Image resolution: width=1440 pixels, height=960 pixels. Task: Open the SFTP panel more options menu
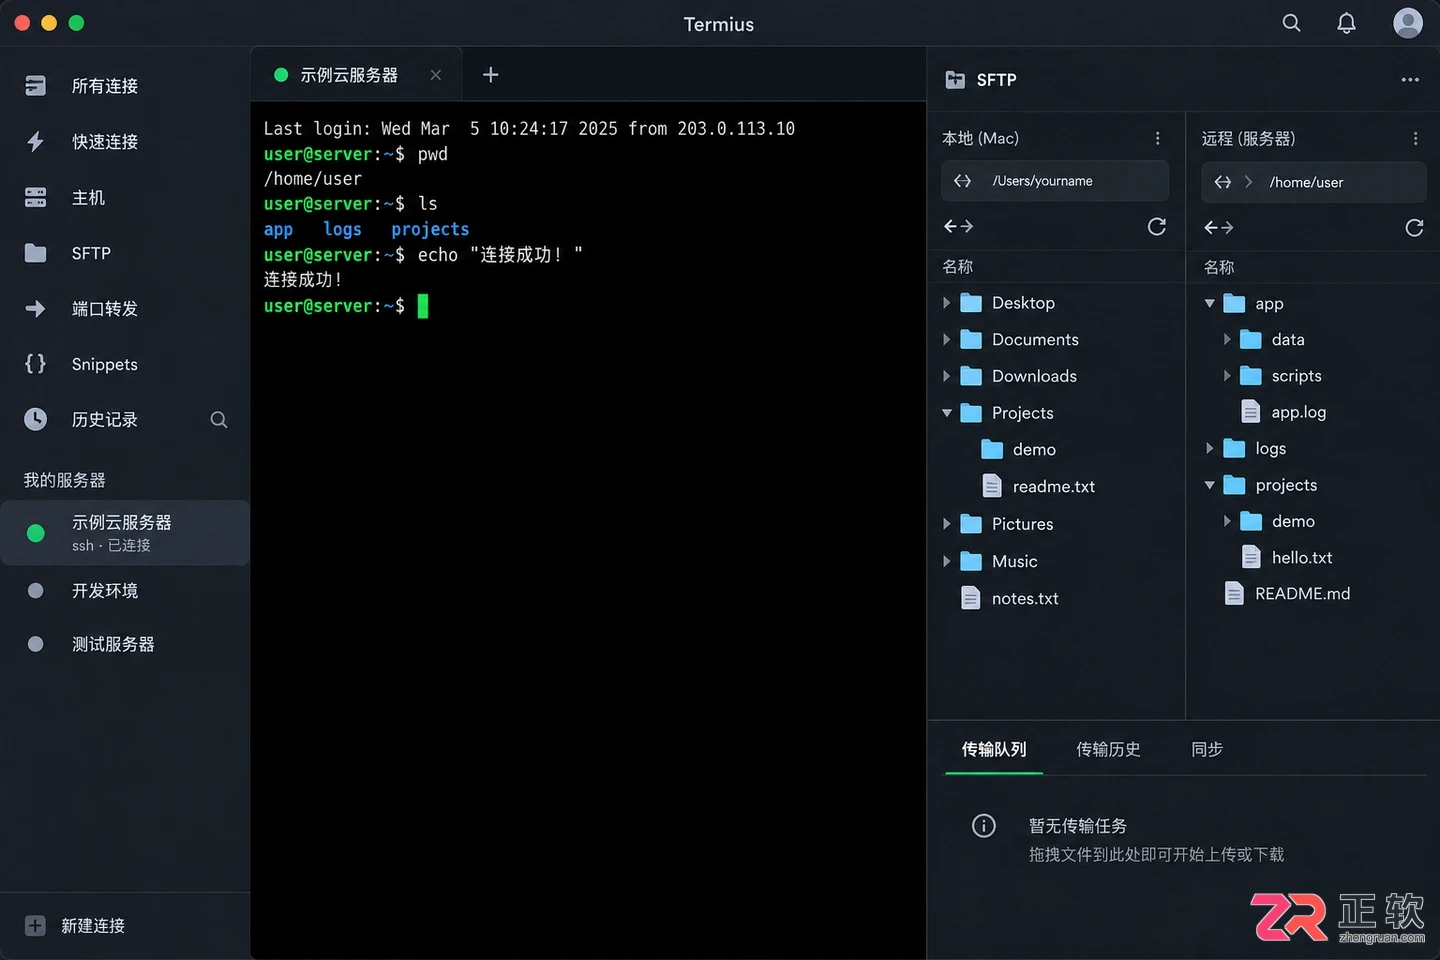click(1410, 80)
